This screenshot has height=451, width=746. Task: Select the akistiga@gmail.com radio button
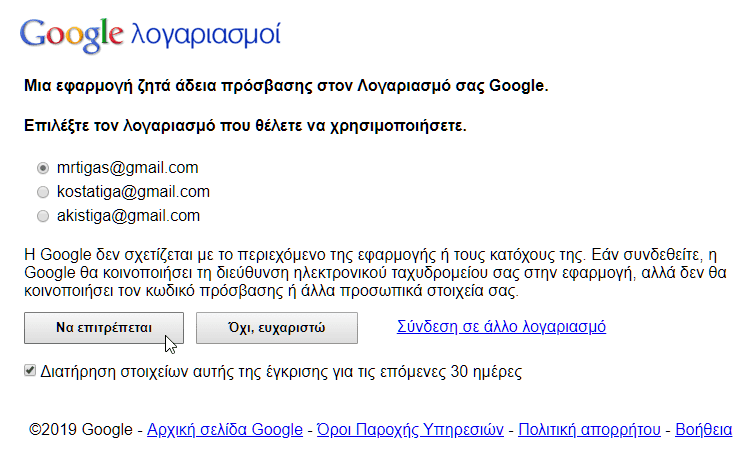coord(43,216)
